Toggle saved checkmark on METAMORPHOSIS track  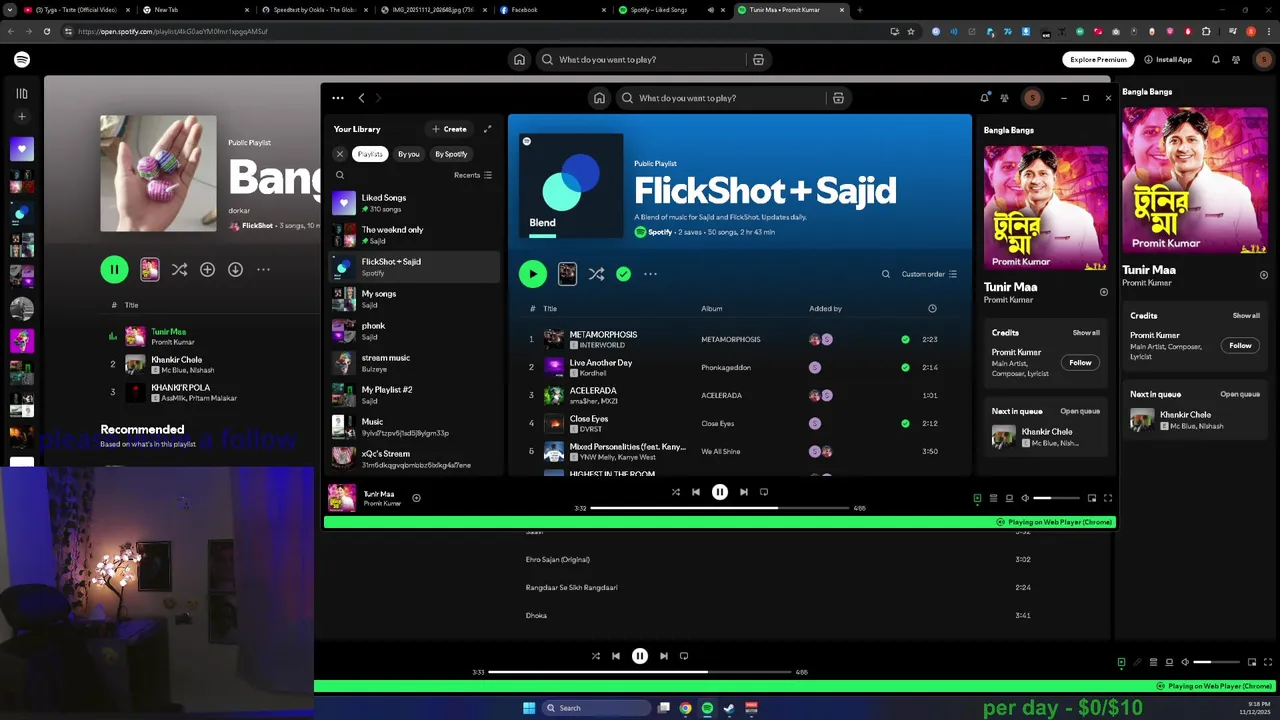coord(905,340)
